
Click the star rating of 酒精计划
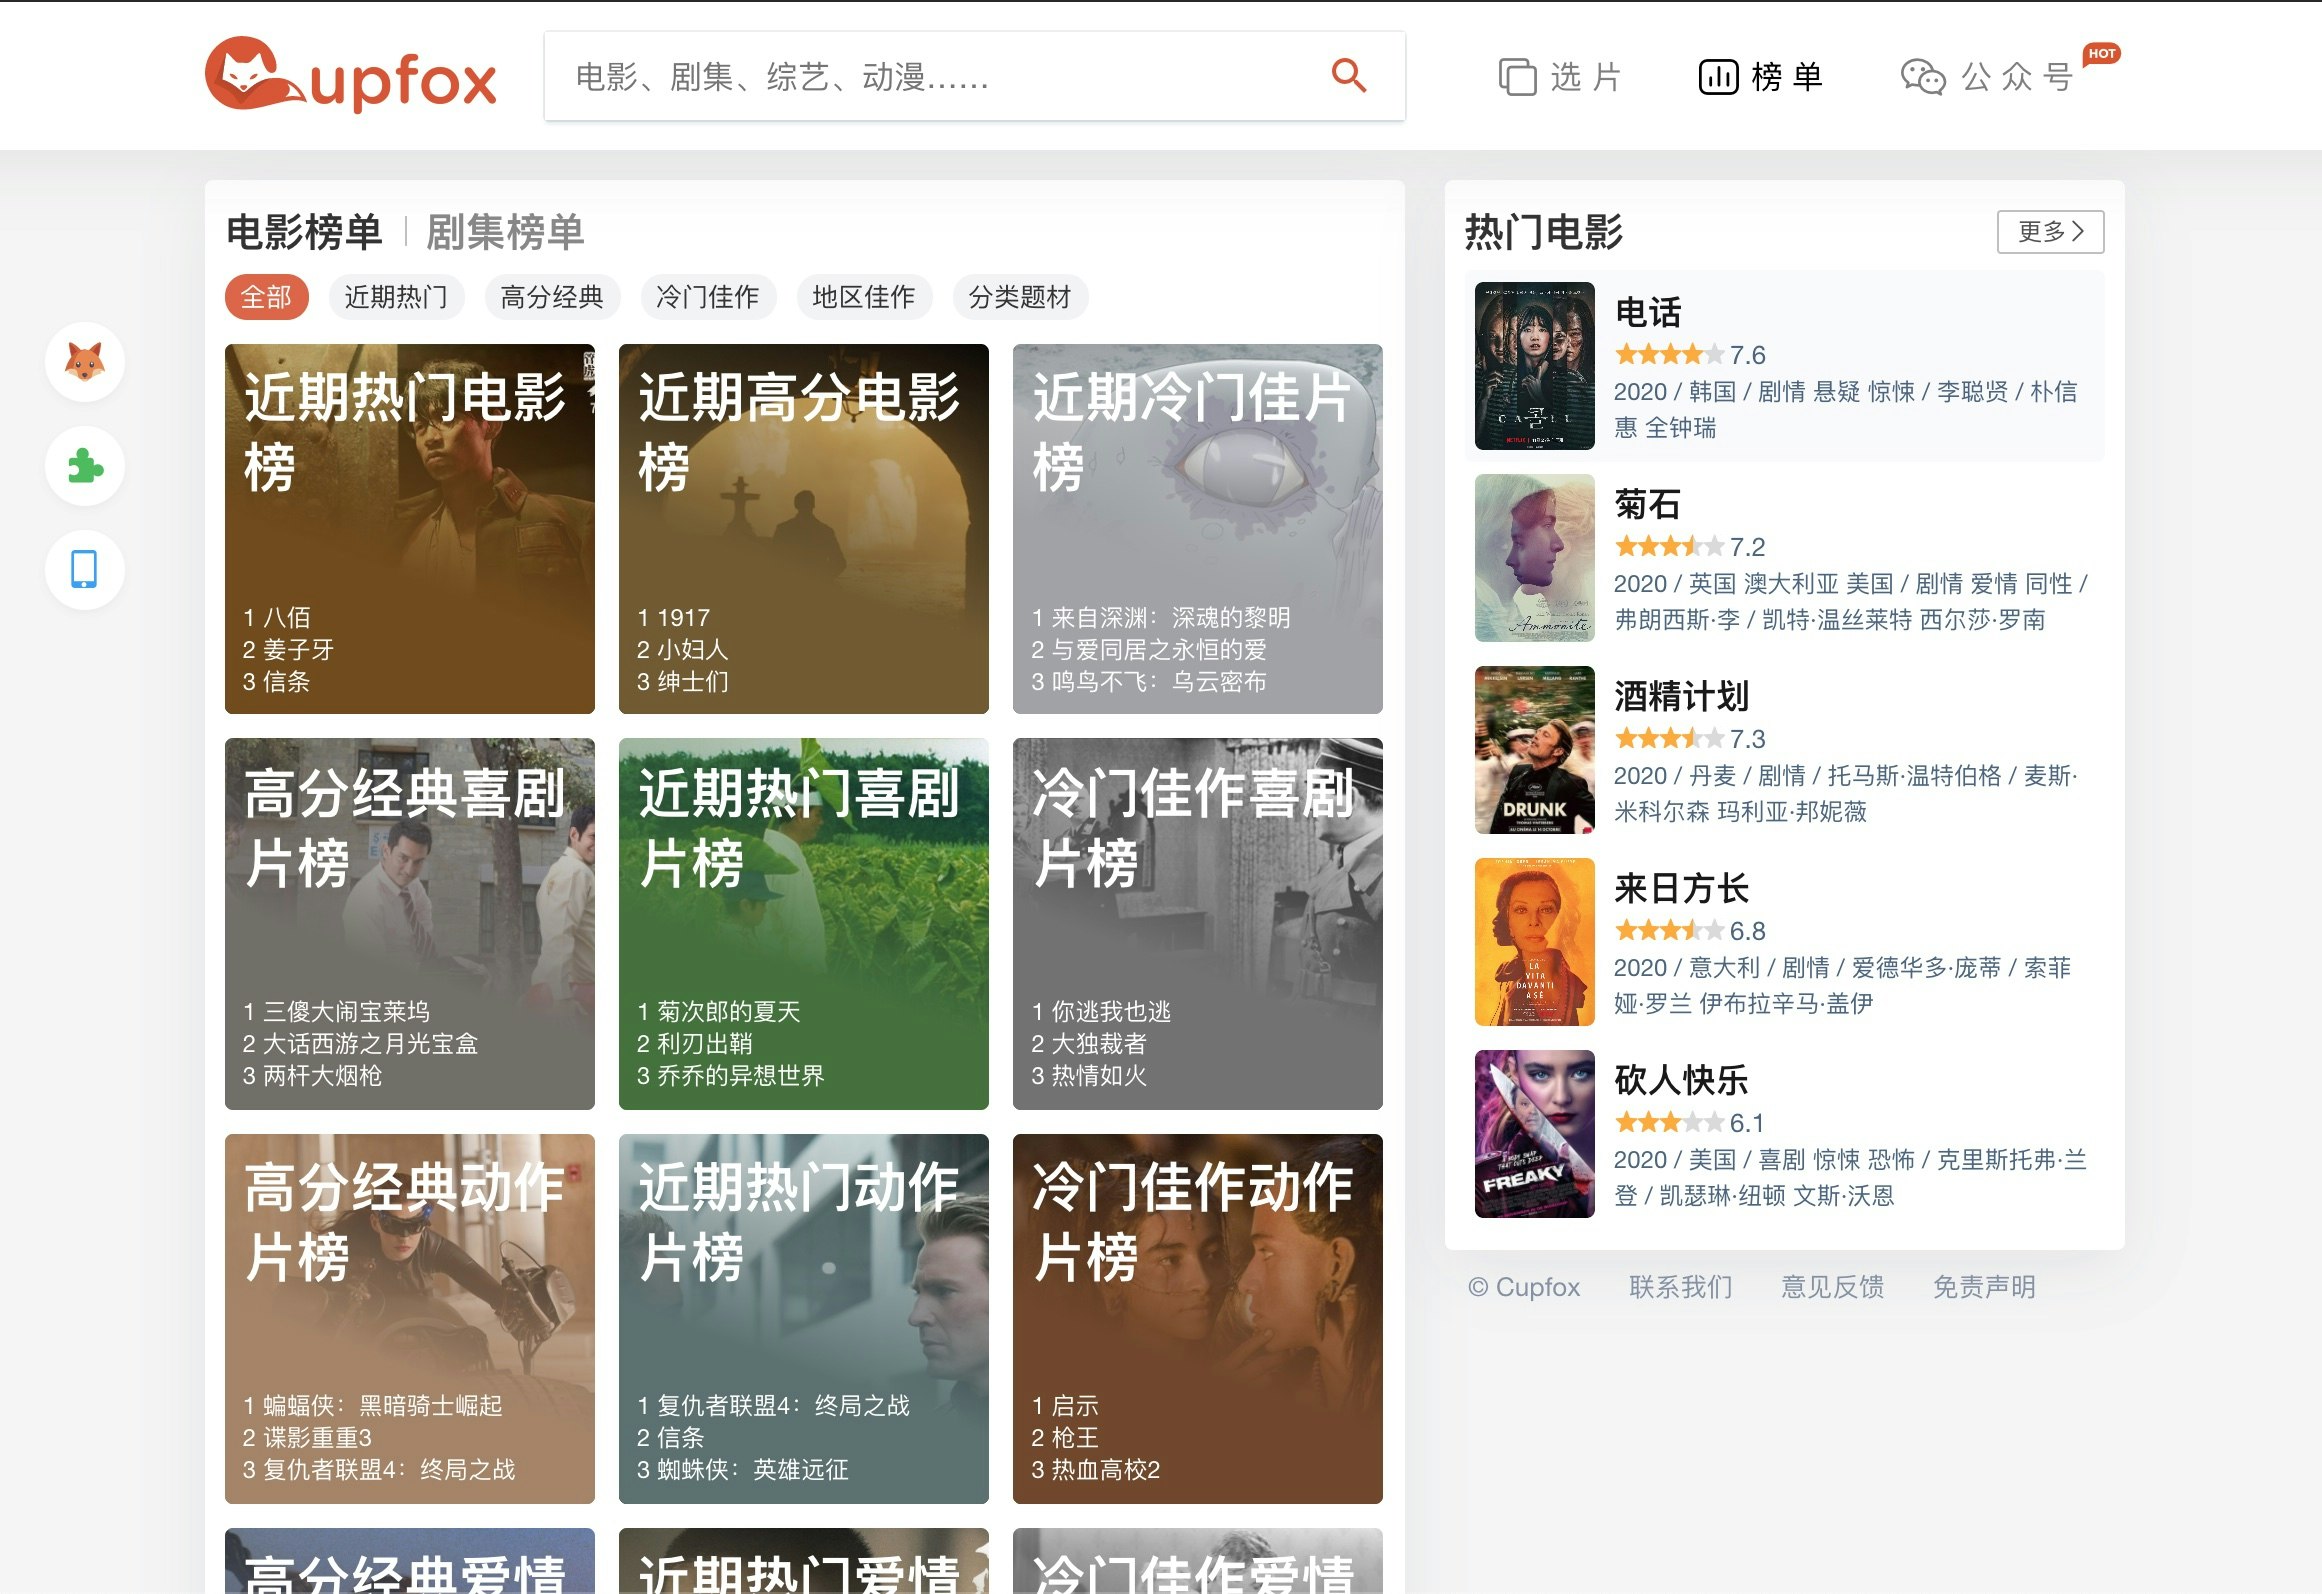(x=1666, y=740)
